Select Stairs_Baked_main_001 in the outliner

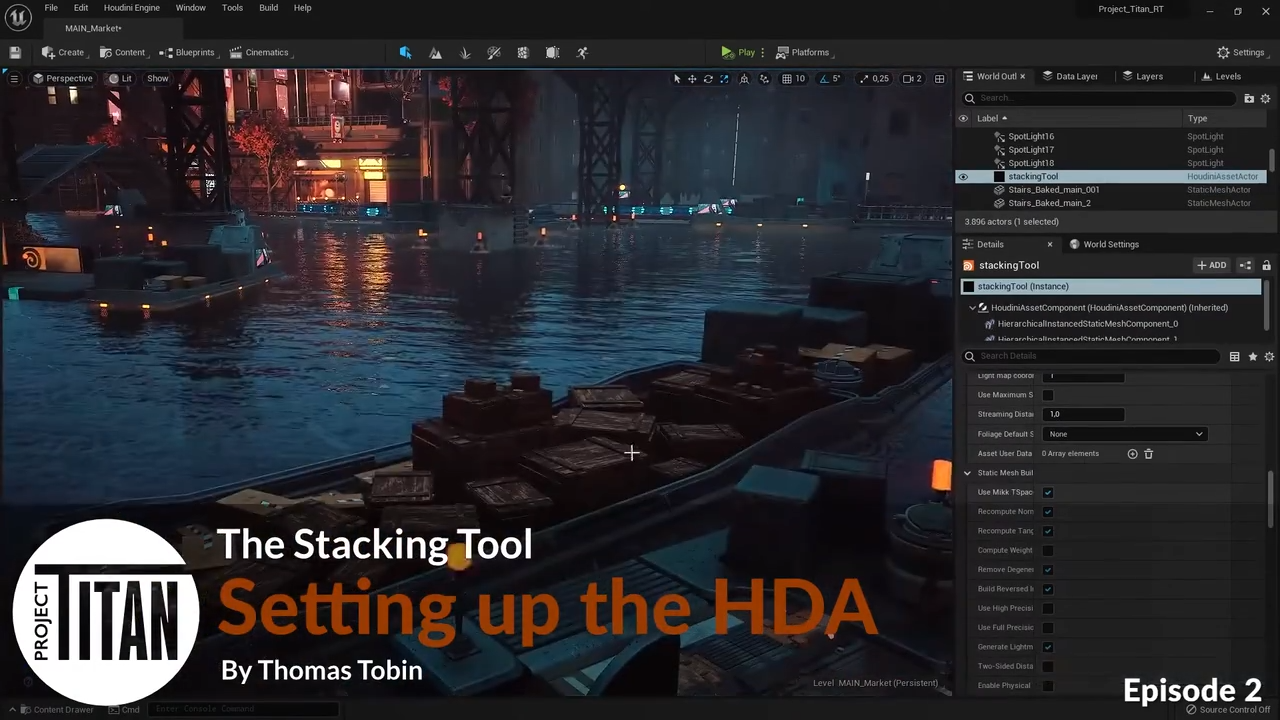tap(1053, 190)
